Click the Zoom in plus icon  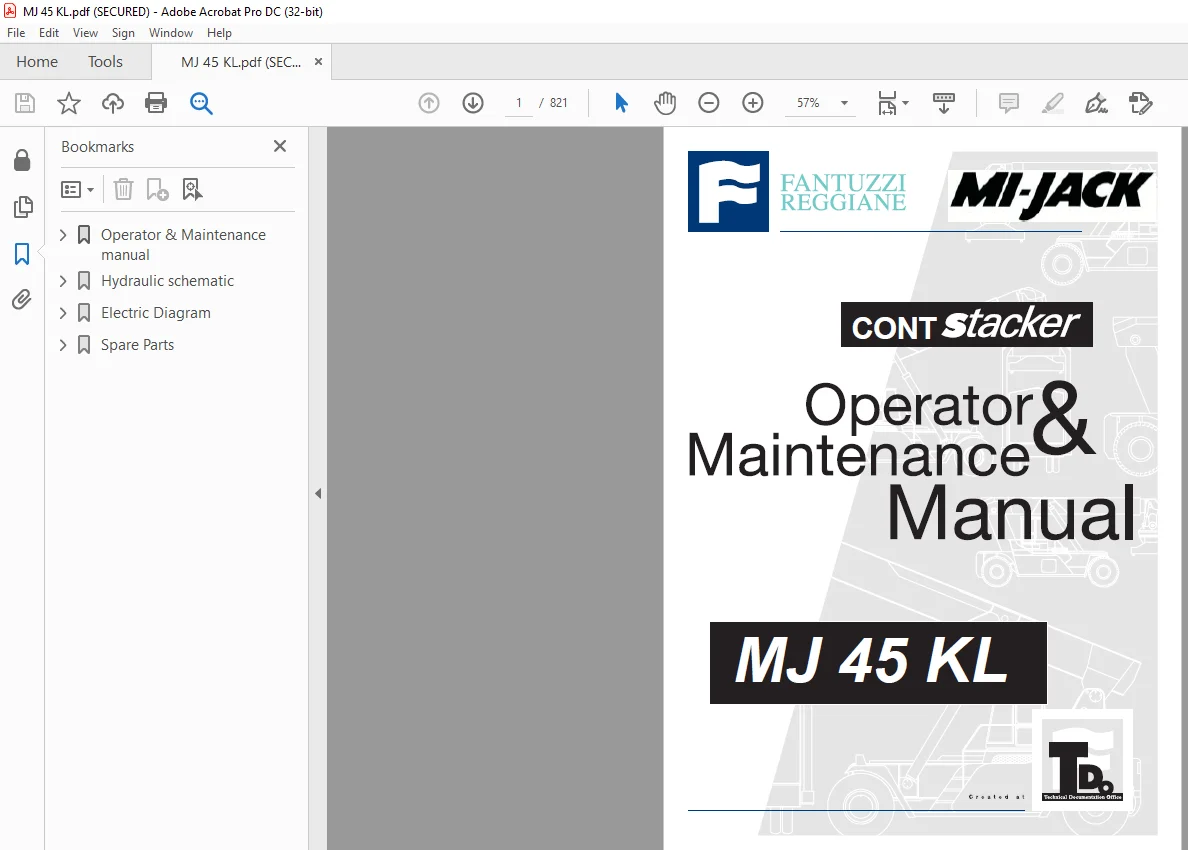(752, 103)
